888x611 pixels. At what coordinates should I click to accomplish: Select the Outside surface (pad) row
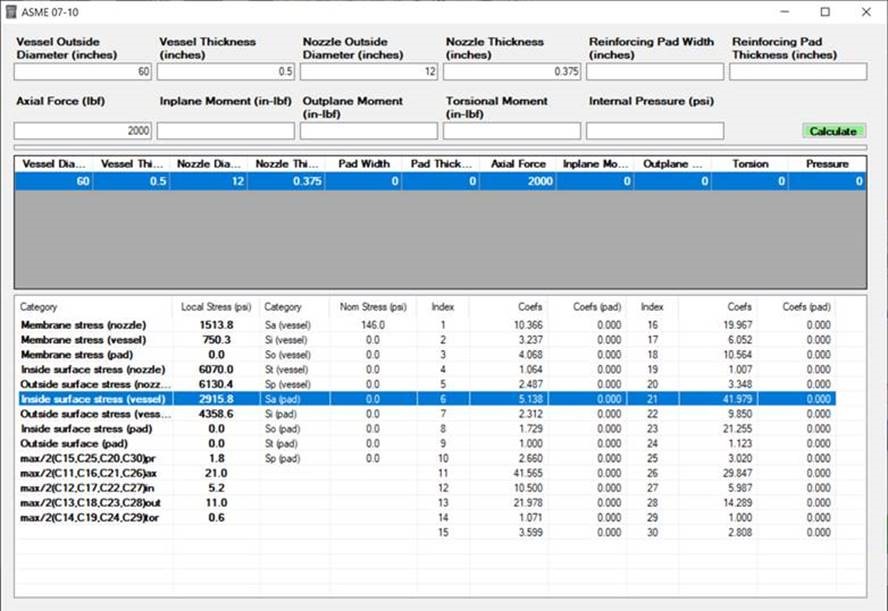[428, 443]
